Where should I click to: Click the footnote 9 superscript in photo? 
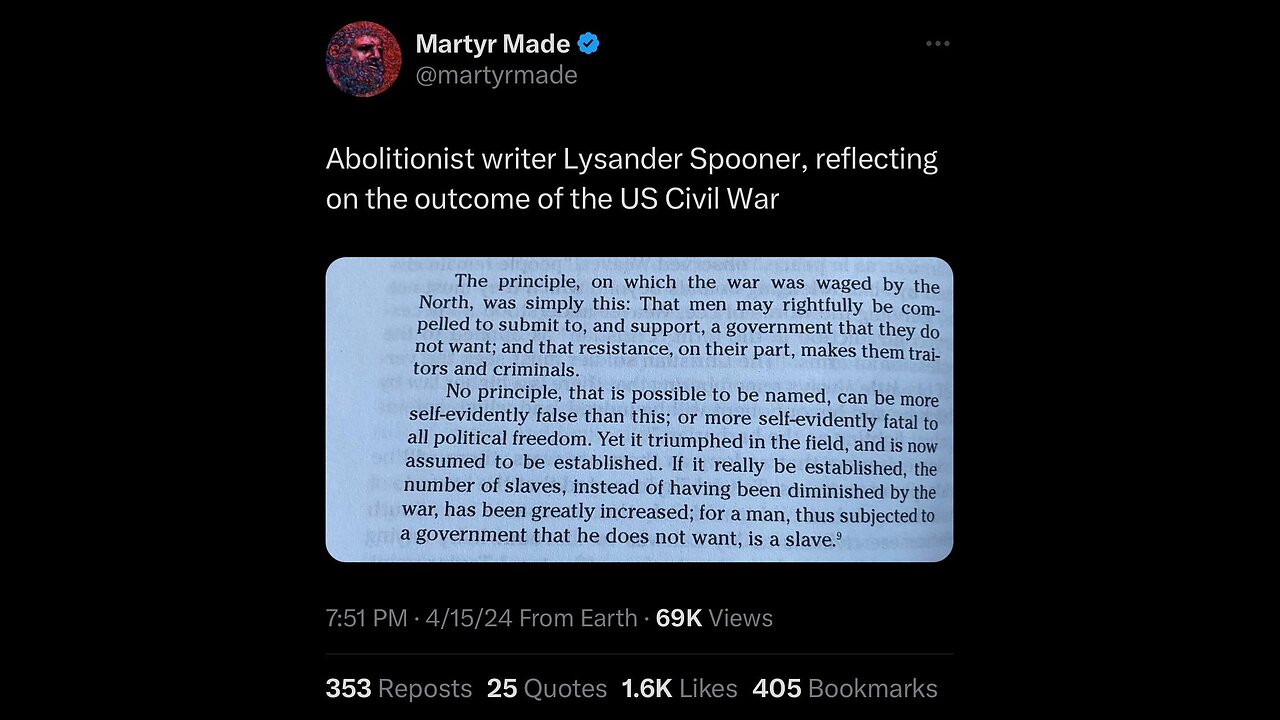point(841,536)
